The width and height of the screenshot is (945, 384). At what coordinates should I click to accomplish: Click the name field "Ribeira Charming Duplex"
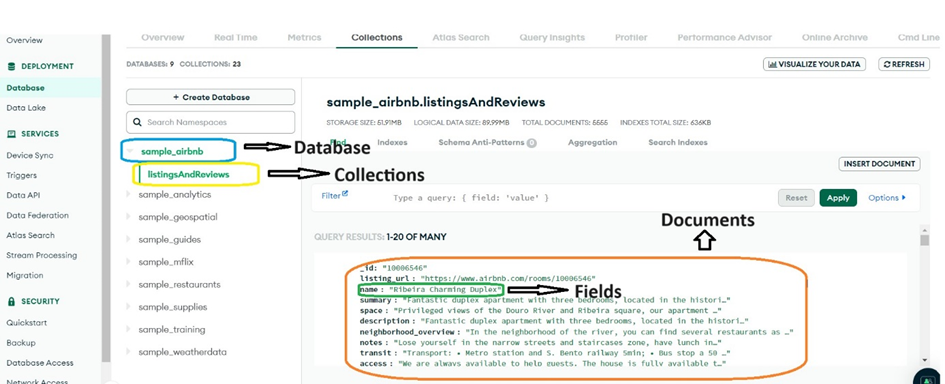(x=431, y=289)
